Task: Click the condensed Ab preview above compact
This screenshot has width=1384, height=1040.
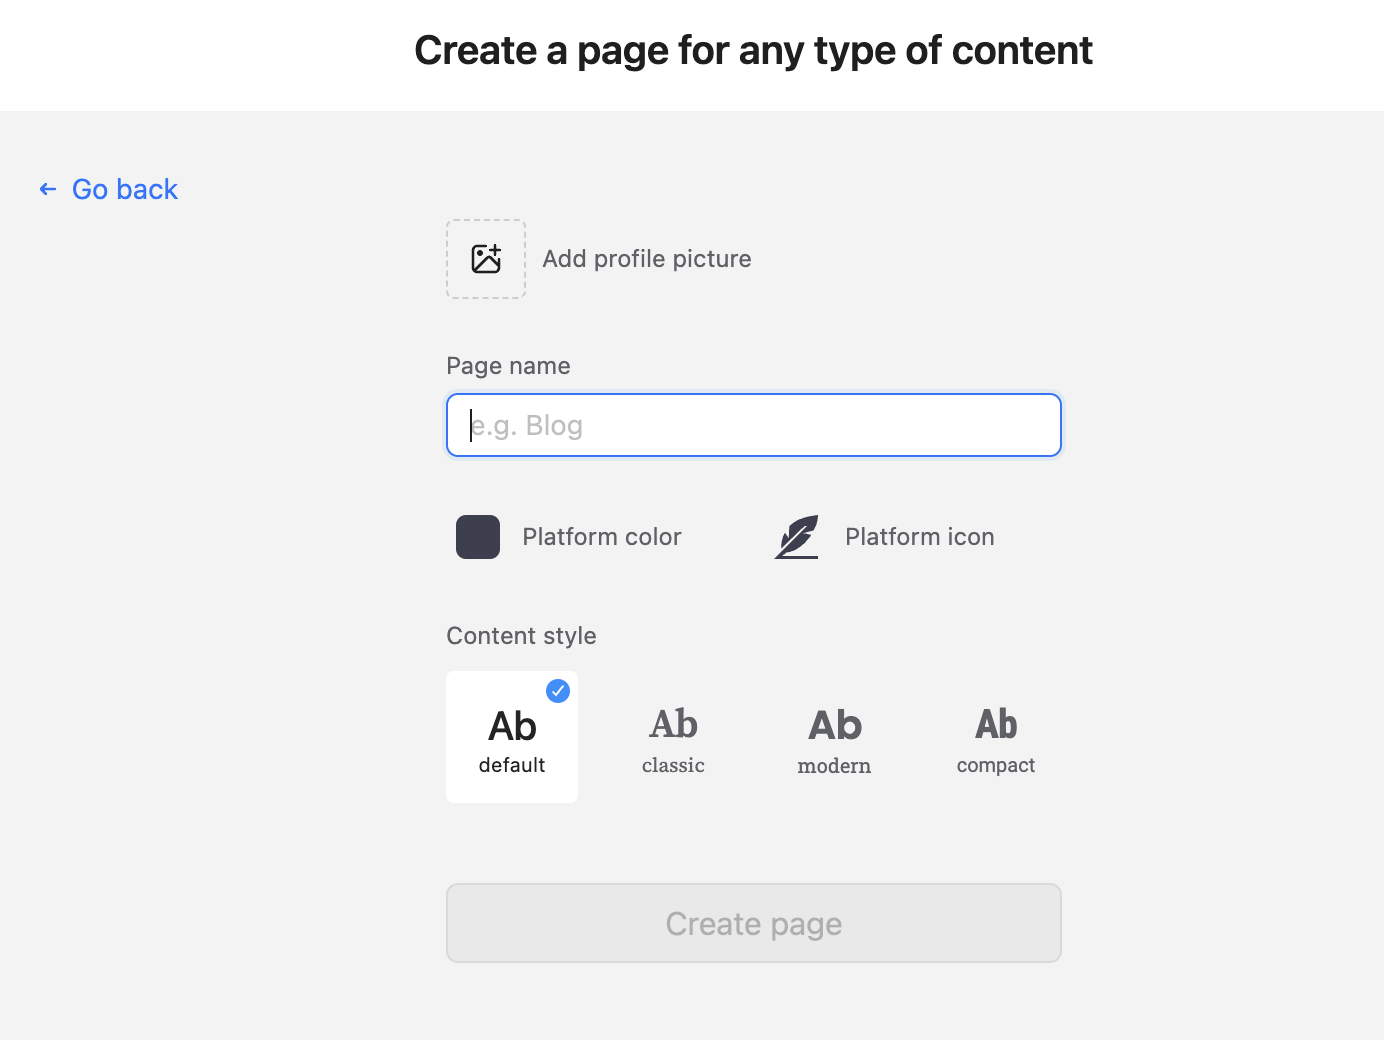Action: pos(996,724)
